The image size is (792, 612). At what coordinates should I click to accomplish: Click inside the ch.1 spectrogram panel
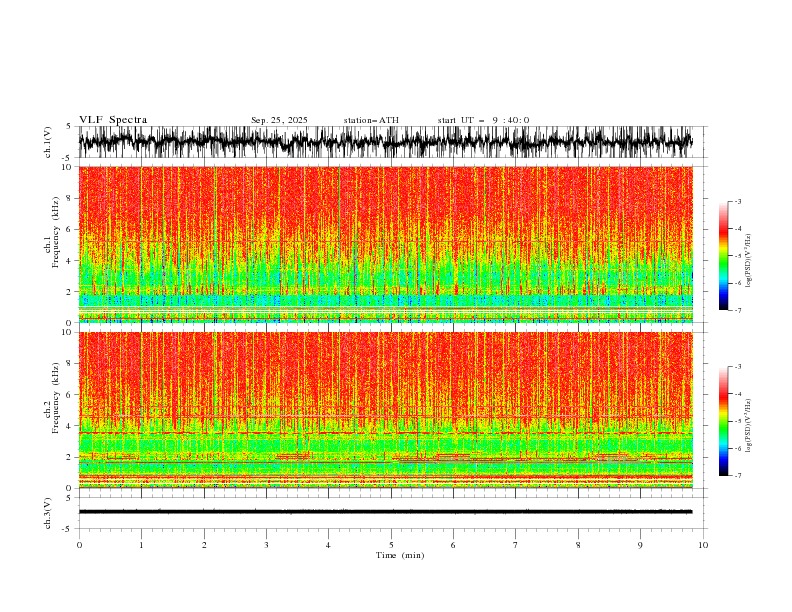coord(386,244)
